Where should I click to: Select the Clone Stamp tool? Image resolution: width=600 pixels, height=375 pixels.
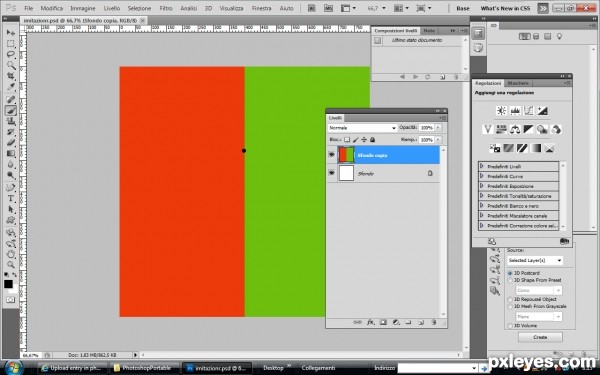11,121
